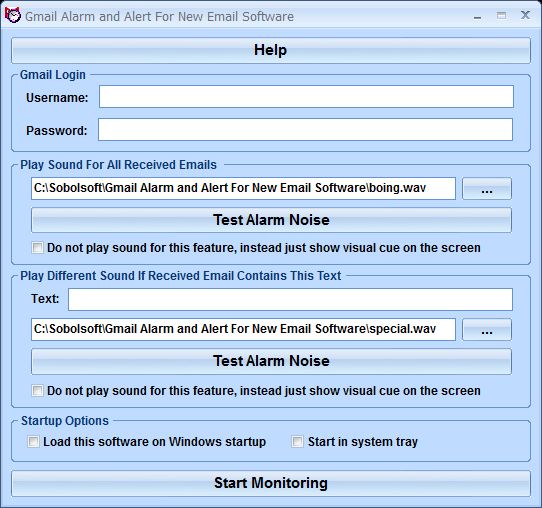Minimize the Gmail Alarm window
Viewport: 542px width, 508px height.
coord(477,17)
